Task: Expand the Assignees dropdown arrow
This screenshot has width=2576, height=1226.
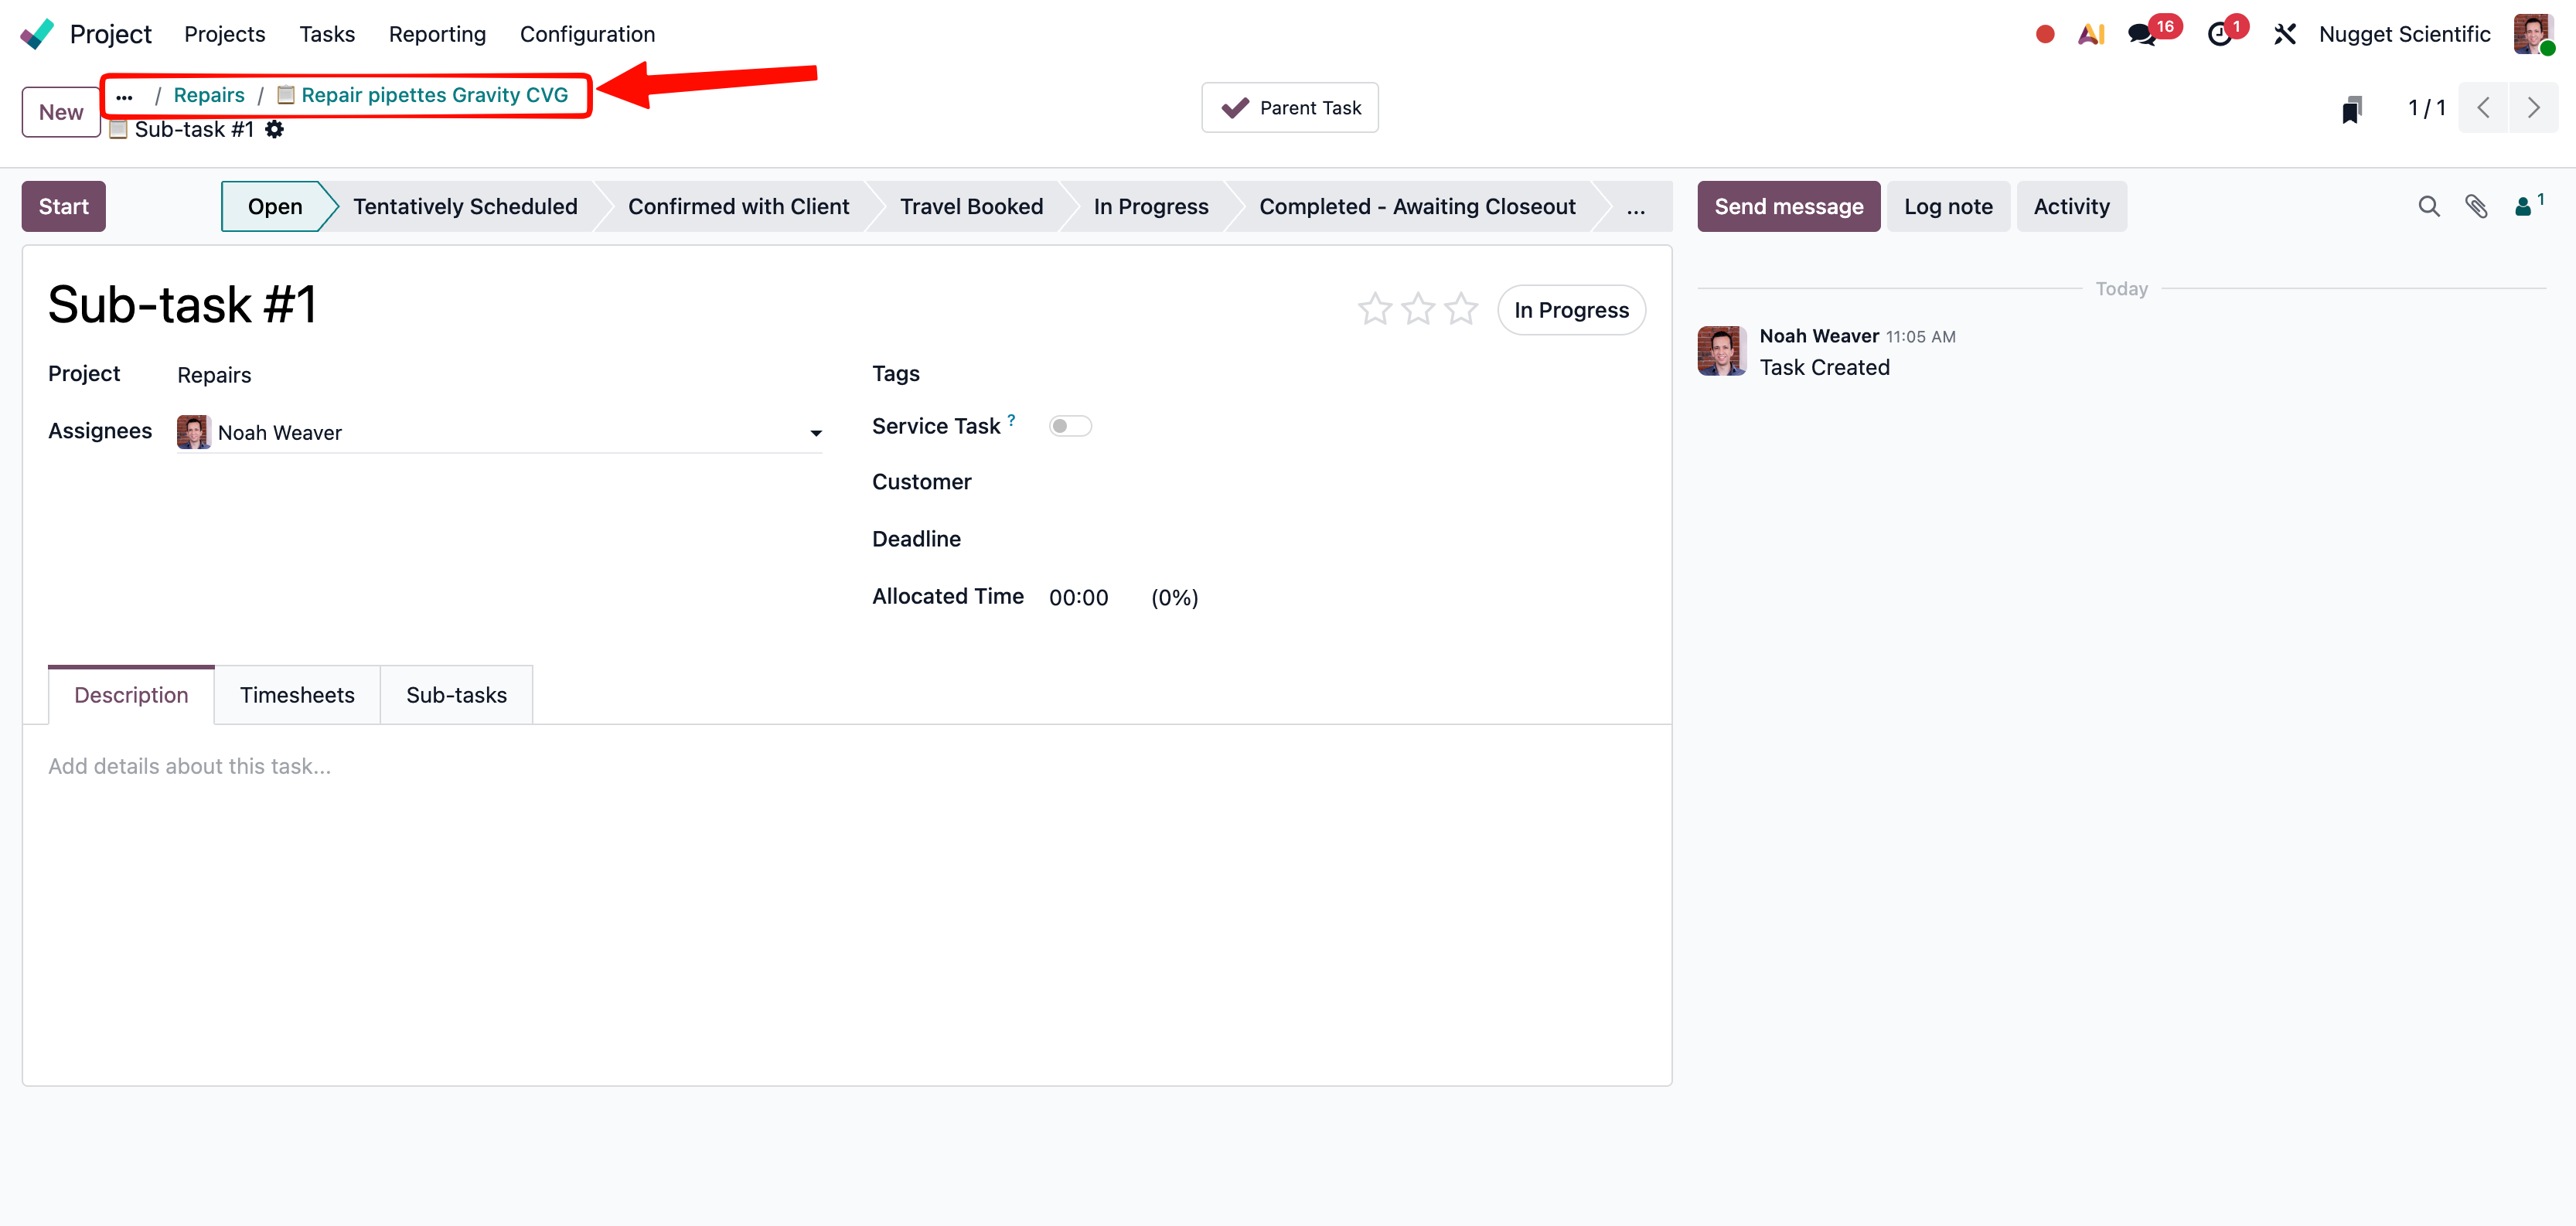Action: click(816, 433)
